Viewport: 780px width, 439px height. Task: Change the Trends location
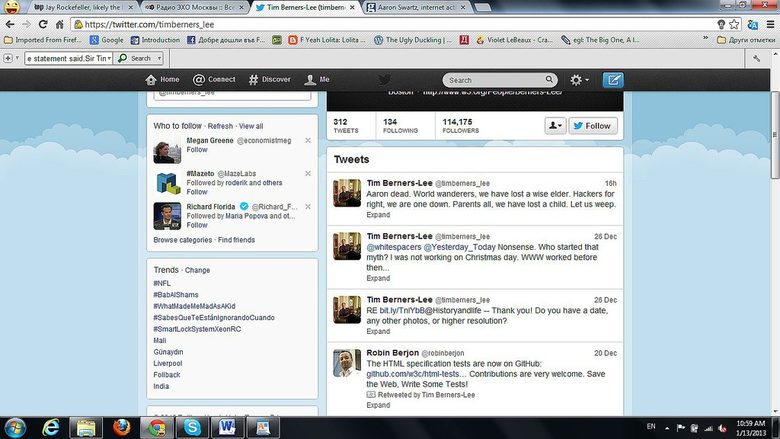[197, 270]
